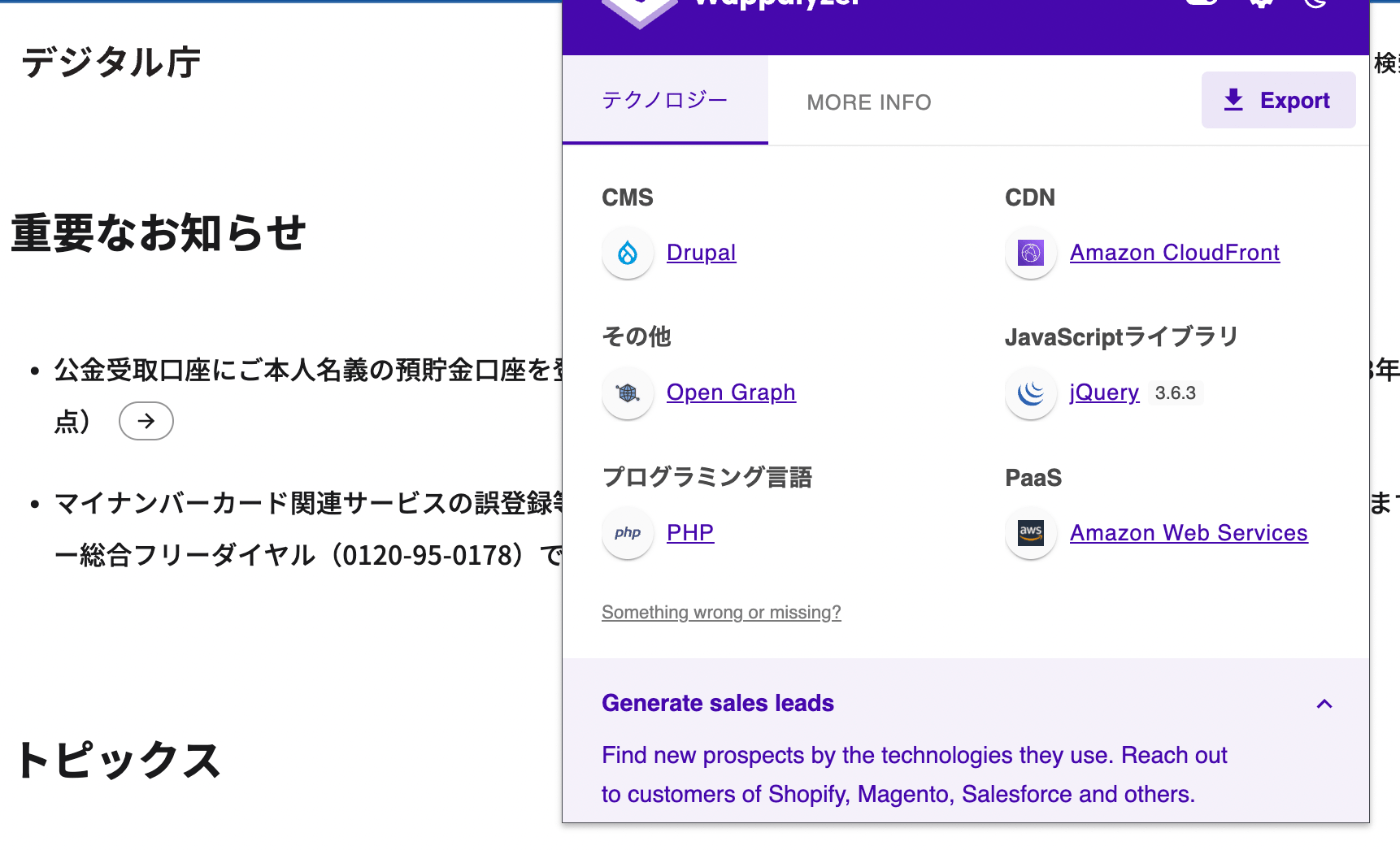Click the Open Graph icon
The width and height of the screenshot is (1400, 850).
(628, 393)
